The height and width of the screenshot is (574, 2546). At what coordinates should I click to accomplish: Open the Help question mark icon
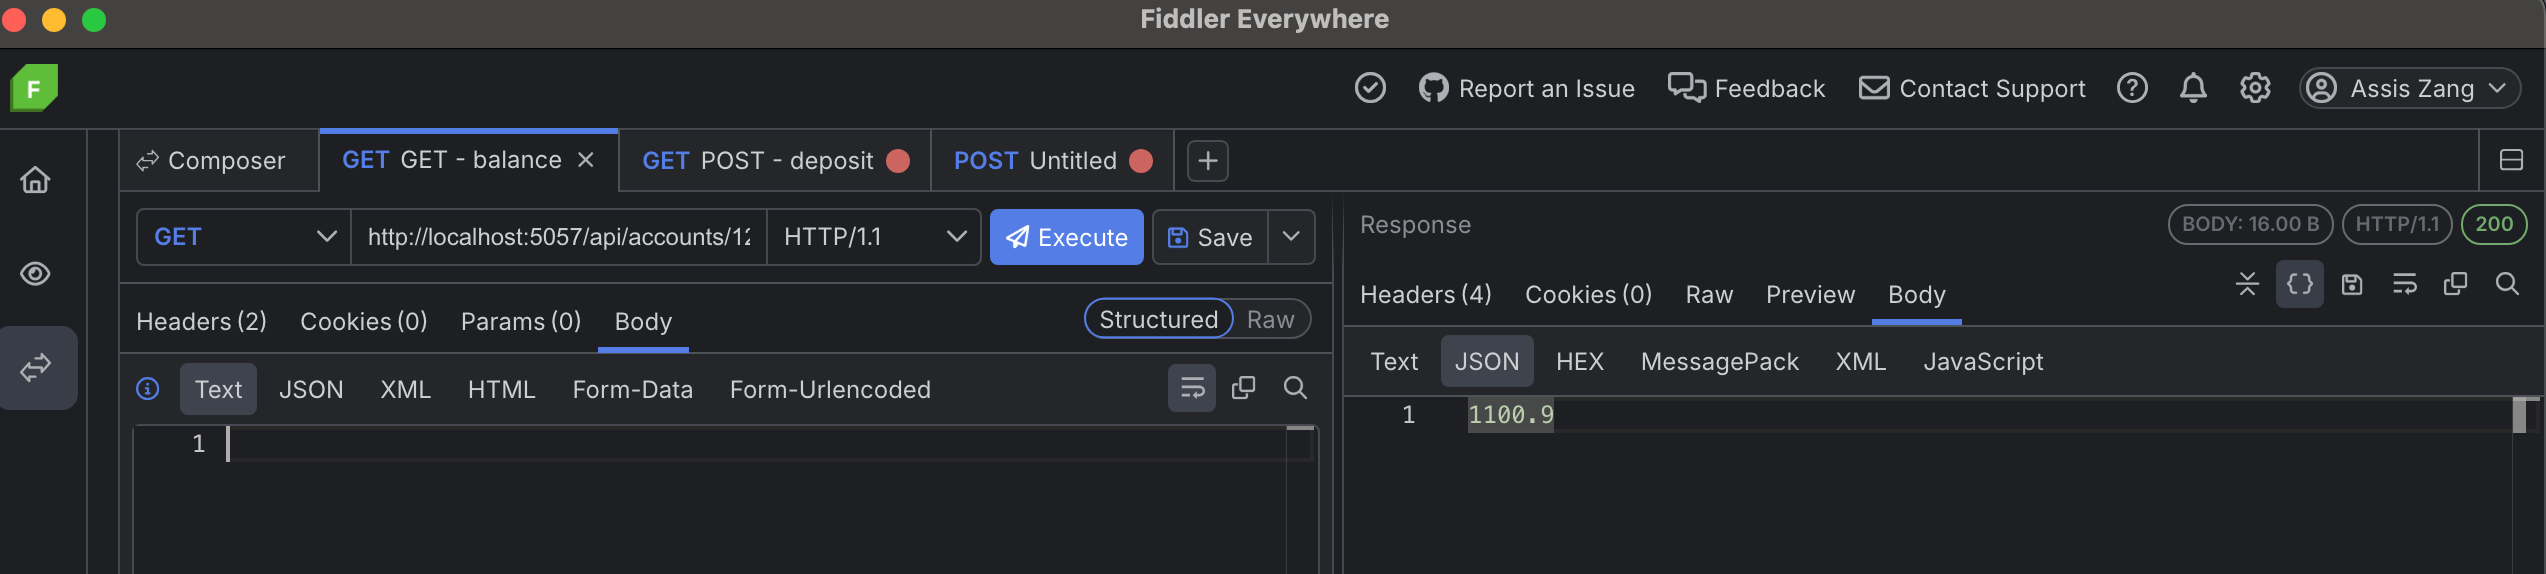click(2132, 88)
